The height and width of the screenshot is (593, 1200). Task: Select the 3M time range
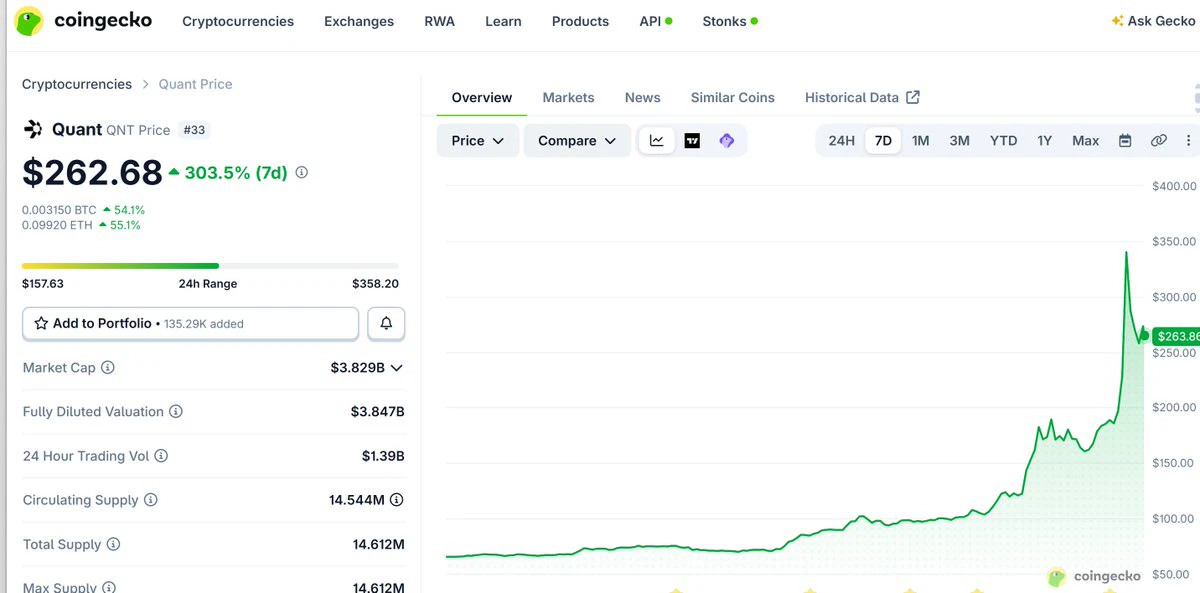pyautogui.click(x=959, y=141)
